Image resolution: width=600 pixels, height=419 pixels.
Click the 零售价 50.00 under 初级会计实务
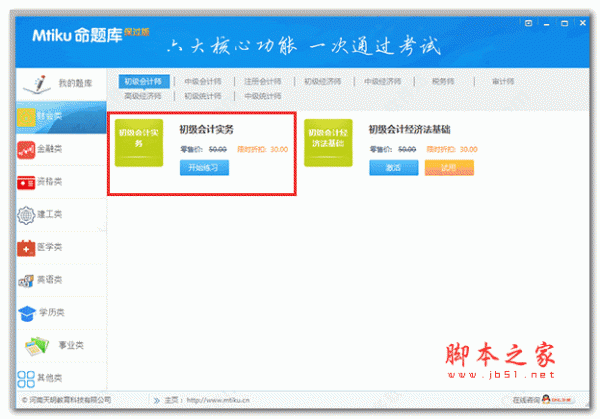[203, 149]
